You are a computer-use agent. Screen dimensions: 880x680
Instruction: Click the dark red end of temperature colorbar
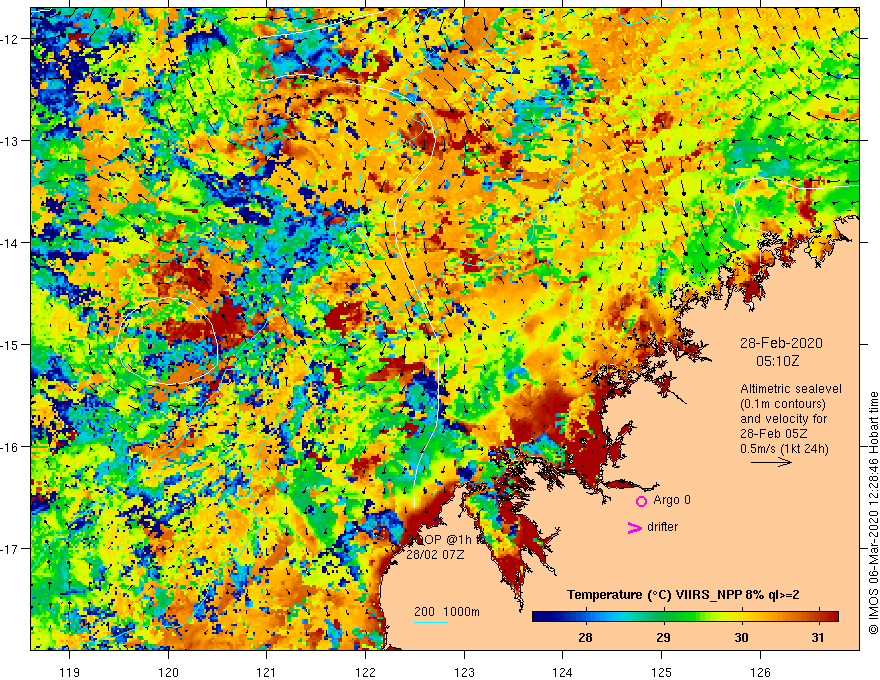click(x=832, y=617)
